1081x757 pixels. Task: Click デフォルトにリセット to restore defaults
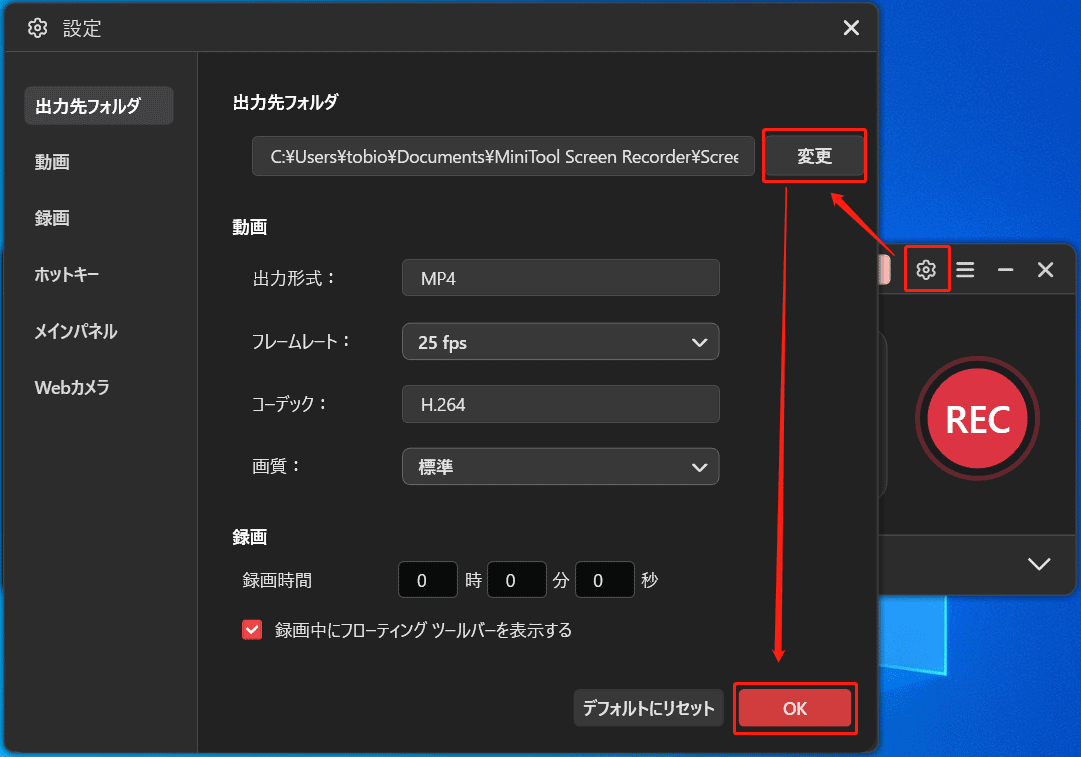coord(648,708)
